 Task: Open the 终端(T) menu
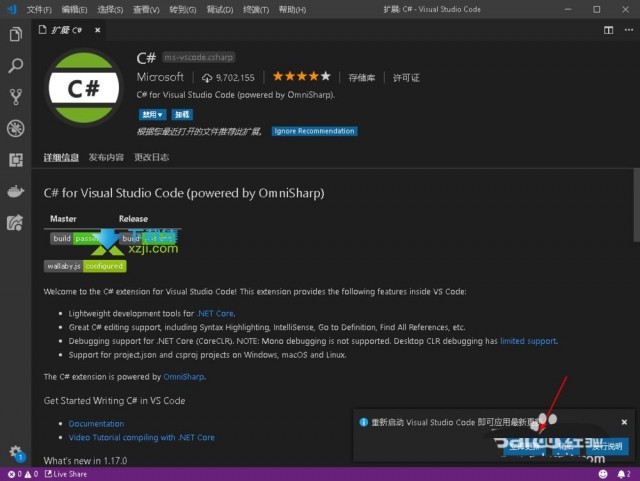pyautogui.click(x=256, y=9)
